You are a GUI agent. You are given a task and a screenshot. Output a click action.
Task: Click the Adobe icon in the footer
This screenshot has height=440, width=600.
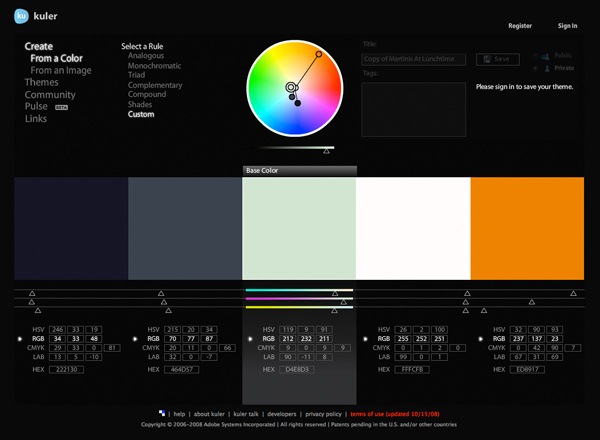(163, 413)
